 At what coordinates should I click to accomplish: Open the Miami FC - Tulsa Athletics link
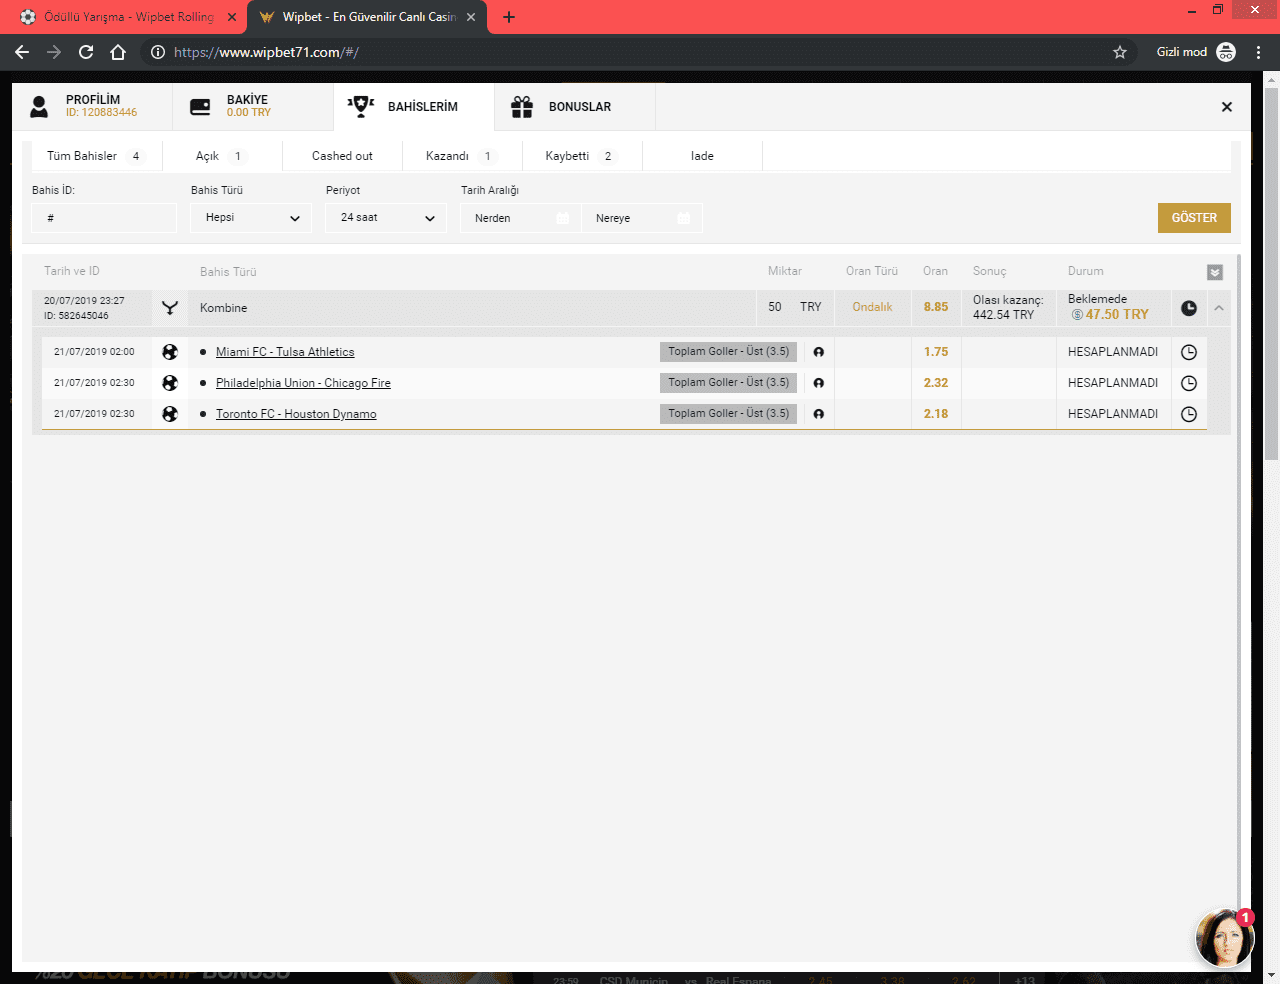[x=285, y=352]
